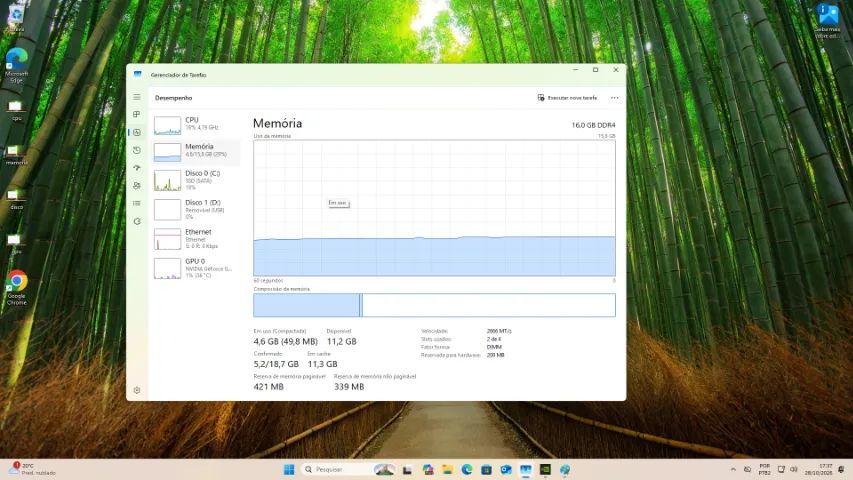The height and width of the screenshot is (480, 853).
Task: Click the "16,0 GB DDR4" label
Action: (x=593, y=125)
